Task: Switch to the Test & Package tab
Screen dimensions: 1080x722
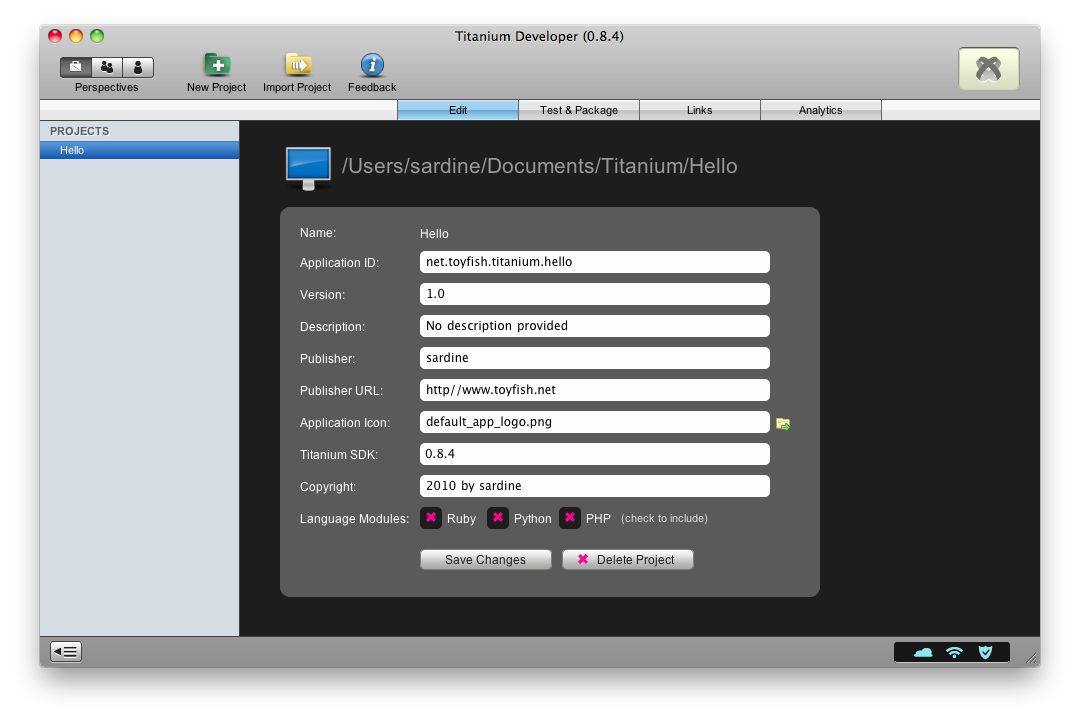Action: point(579,110)
